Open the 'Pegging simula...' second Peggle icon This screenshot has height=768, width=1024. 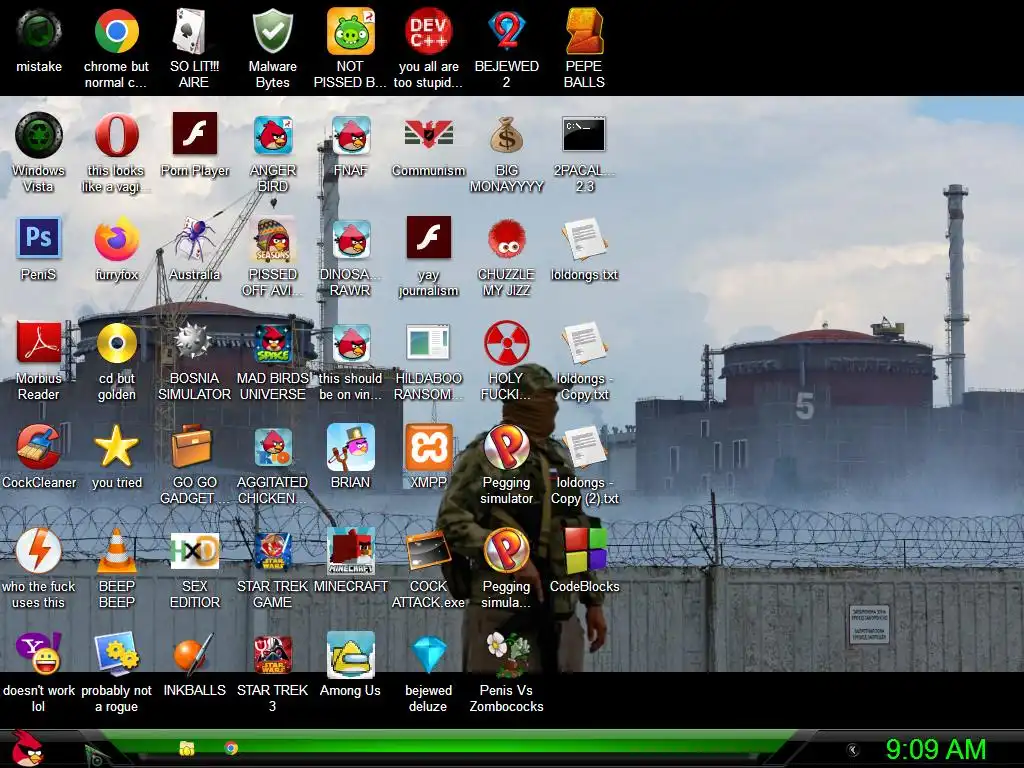[x=506, y=551]
